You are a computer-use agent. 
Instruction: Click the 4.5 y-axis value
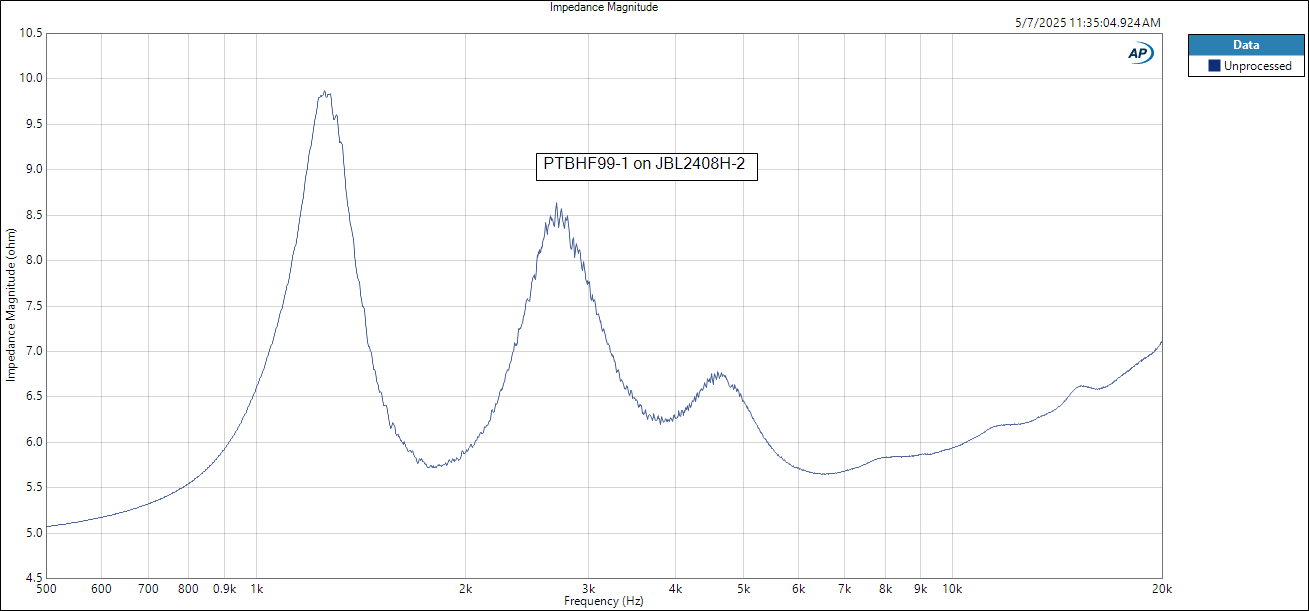tap(34, 578)
